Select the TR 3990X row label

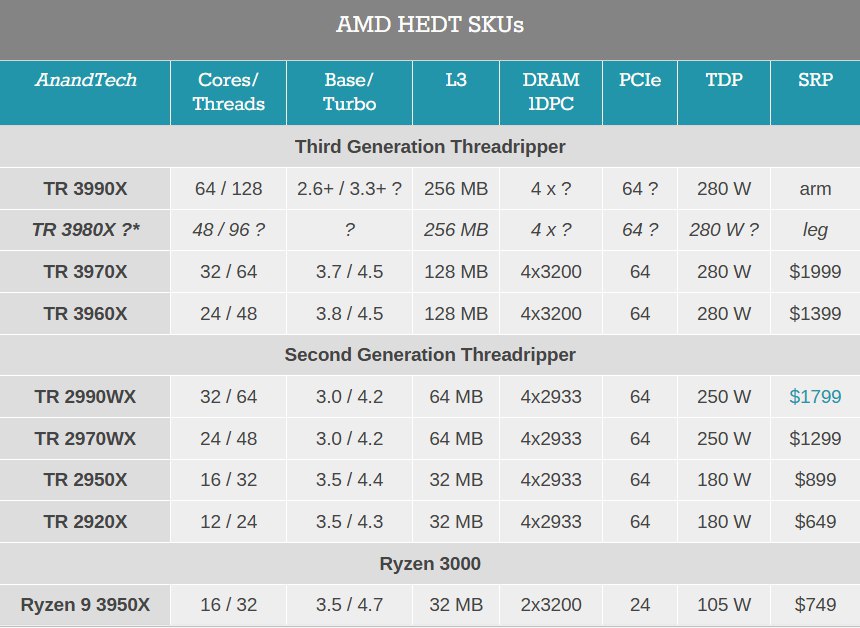pos(85,189)
